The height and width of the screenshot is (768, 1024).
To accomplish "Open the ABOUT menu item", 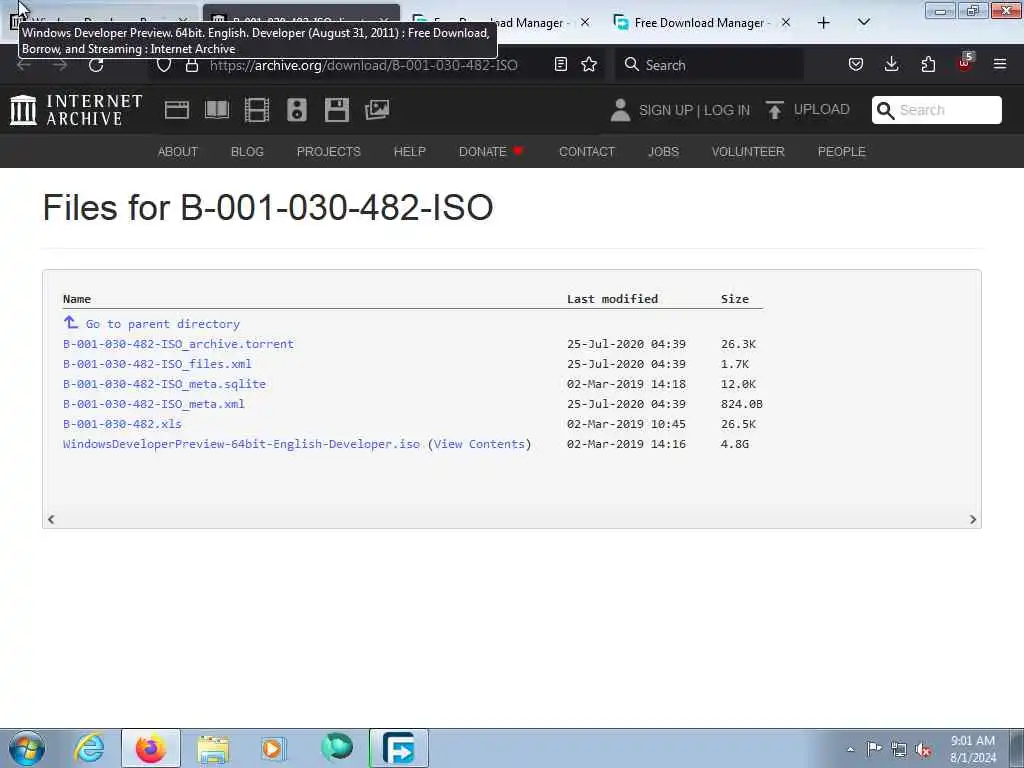I will pos(178,152).
